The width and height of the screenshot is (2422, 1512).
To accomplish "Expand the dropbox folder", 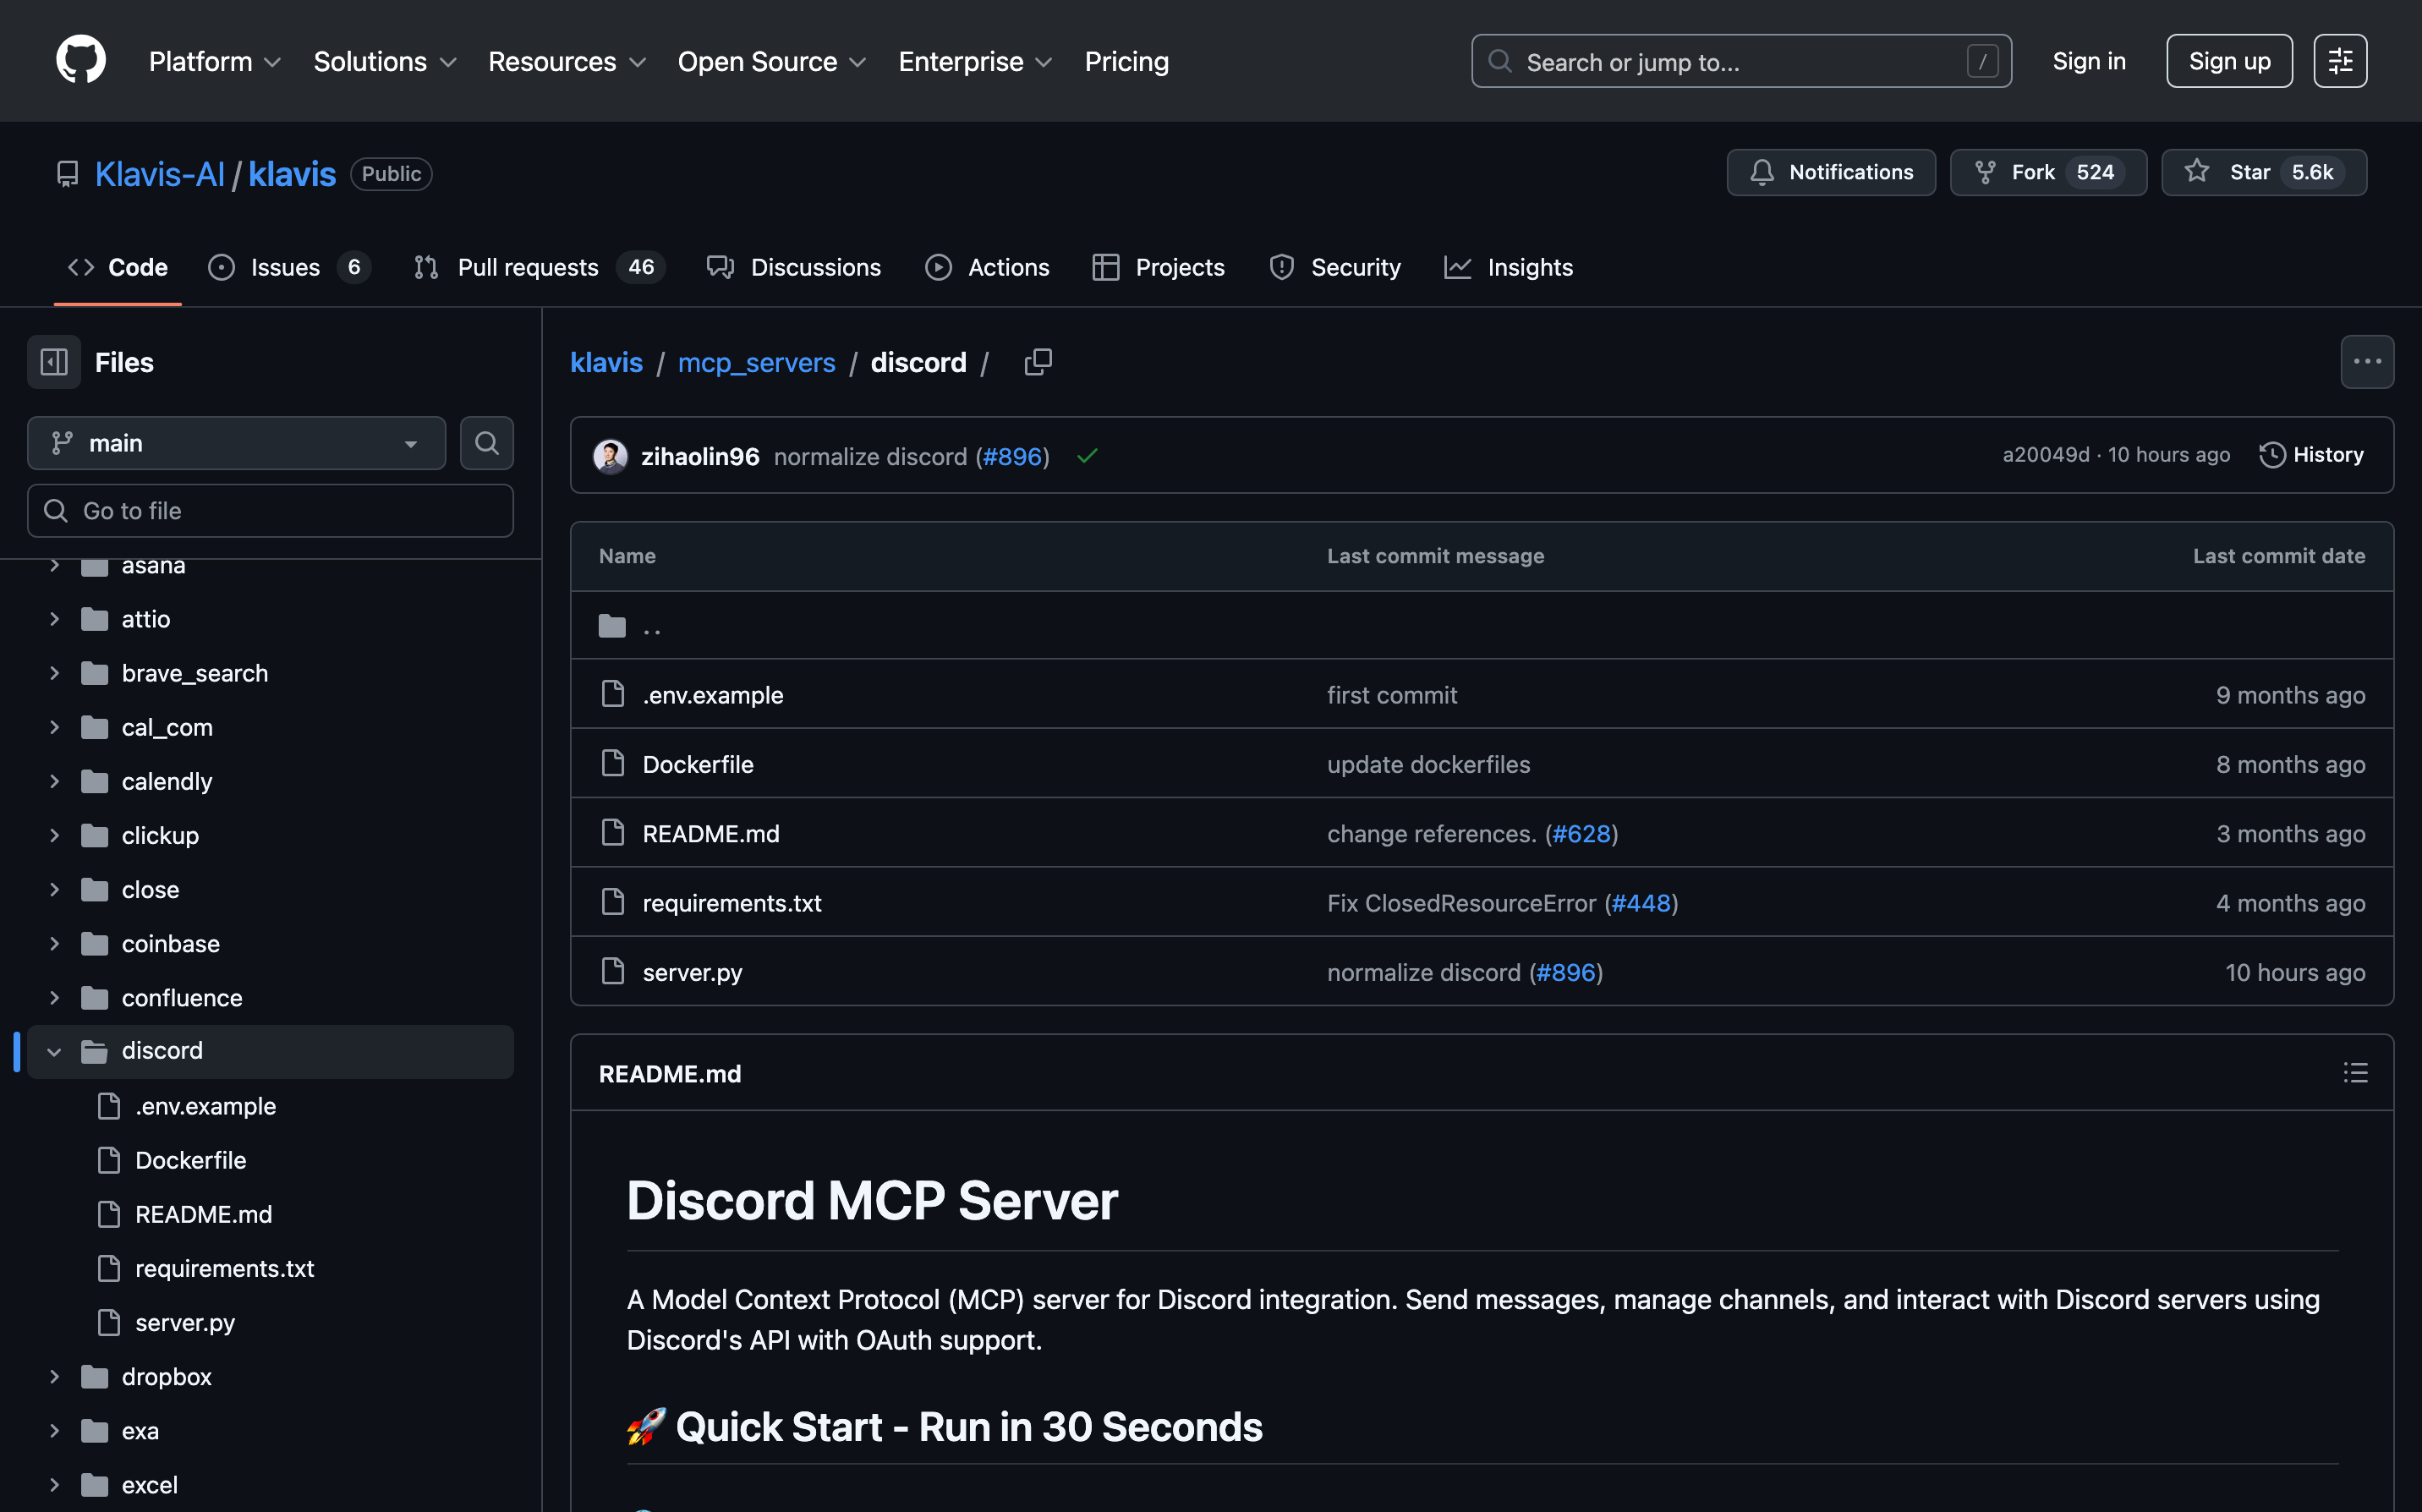I will pyautogui.click(x=54, y=1377).
